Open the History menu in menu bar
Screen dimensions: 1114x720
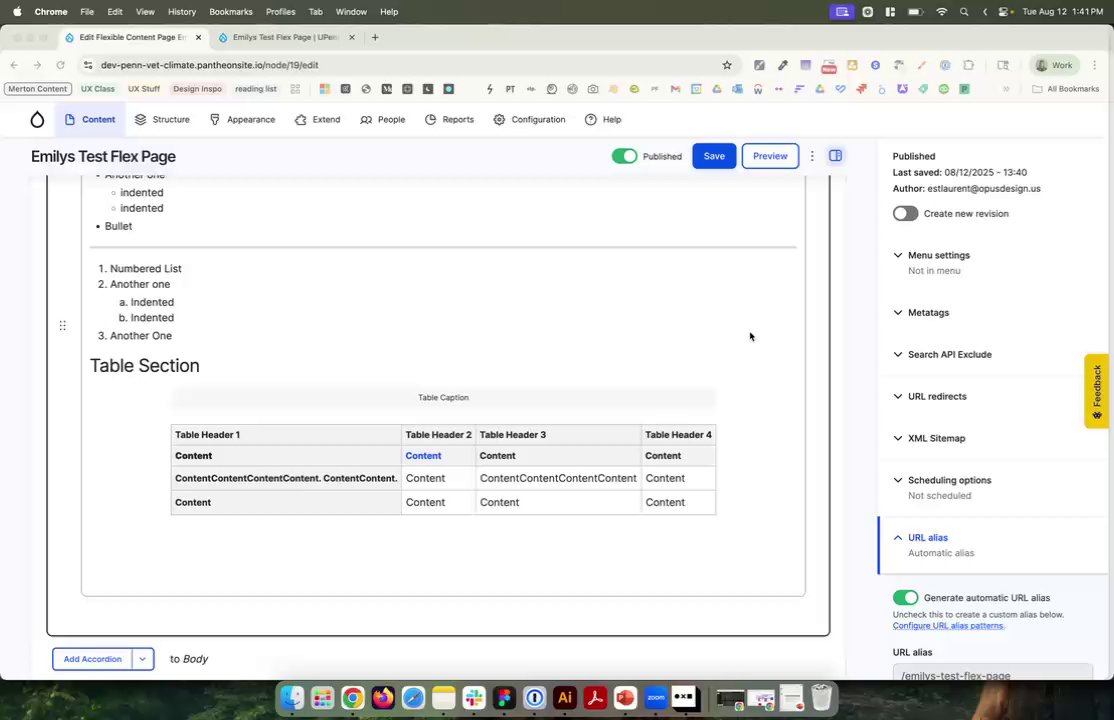pyautogui.click(x=182, y=11)
